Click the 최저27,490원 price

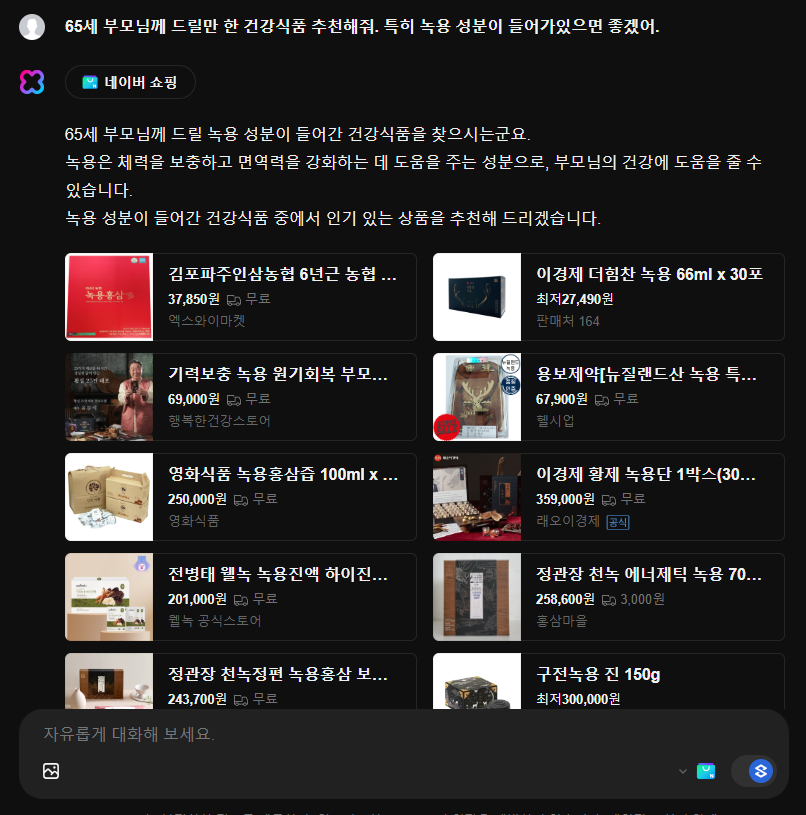pyautogui.click(x=574, y=299)
